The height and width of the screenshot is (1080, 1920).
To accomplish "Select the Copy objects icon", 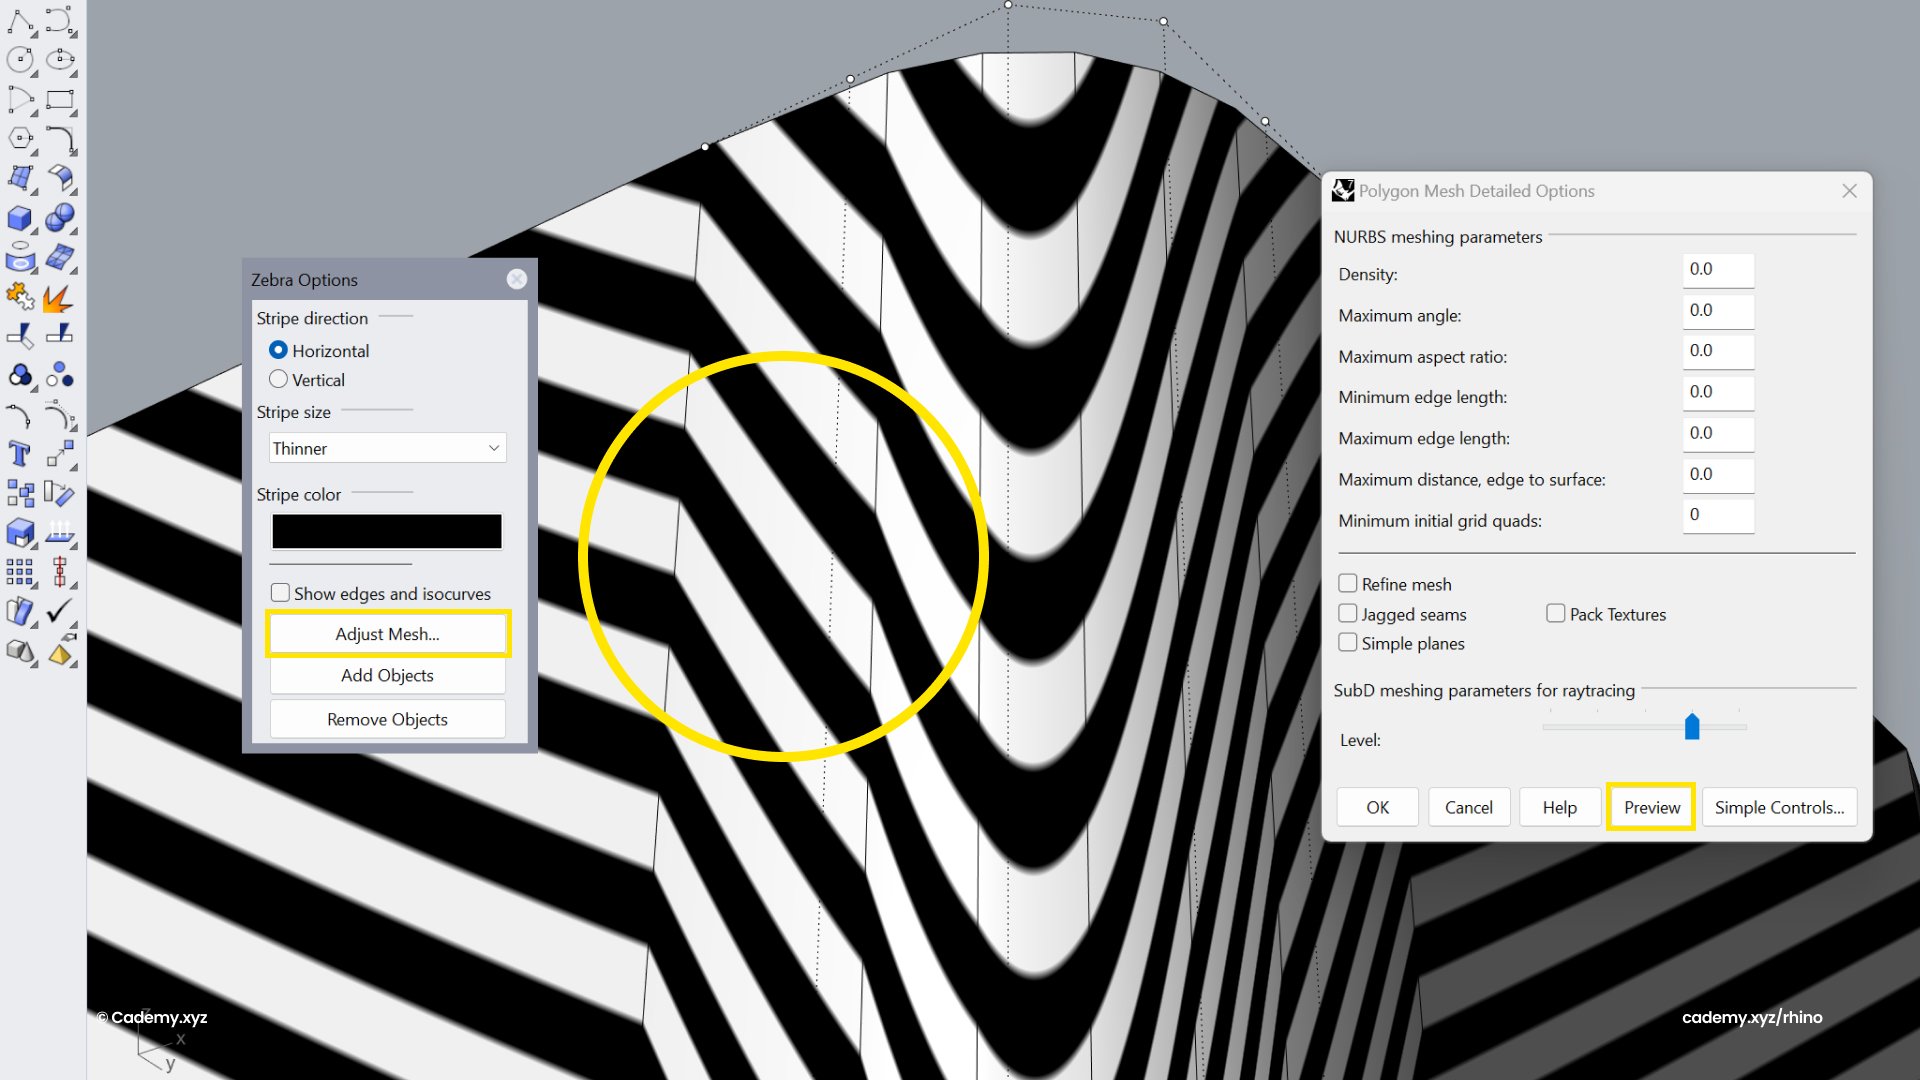I will coord(20,494).
